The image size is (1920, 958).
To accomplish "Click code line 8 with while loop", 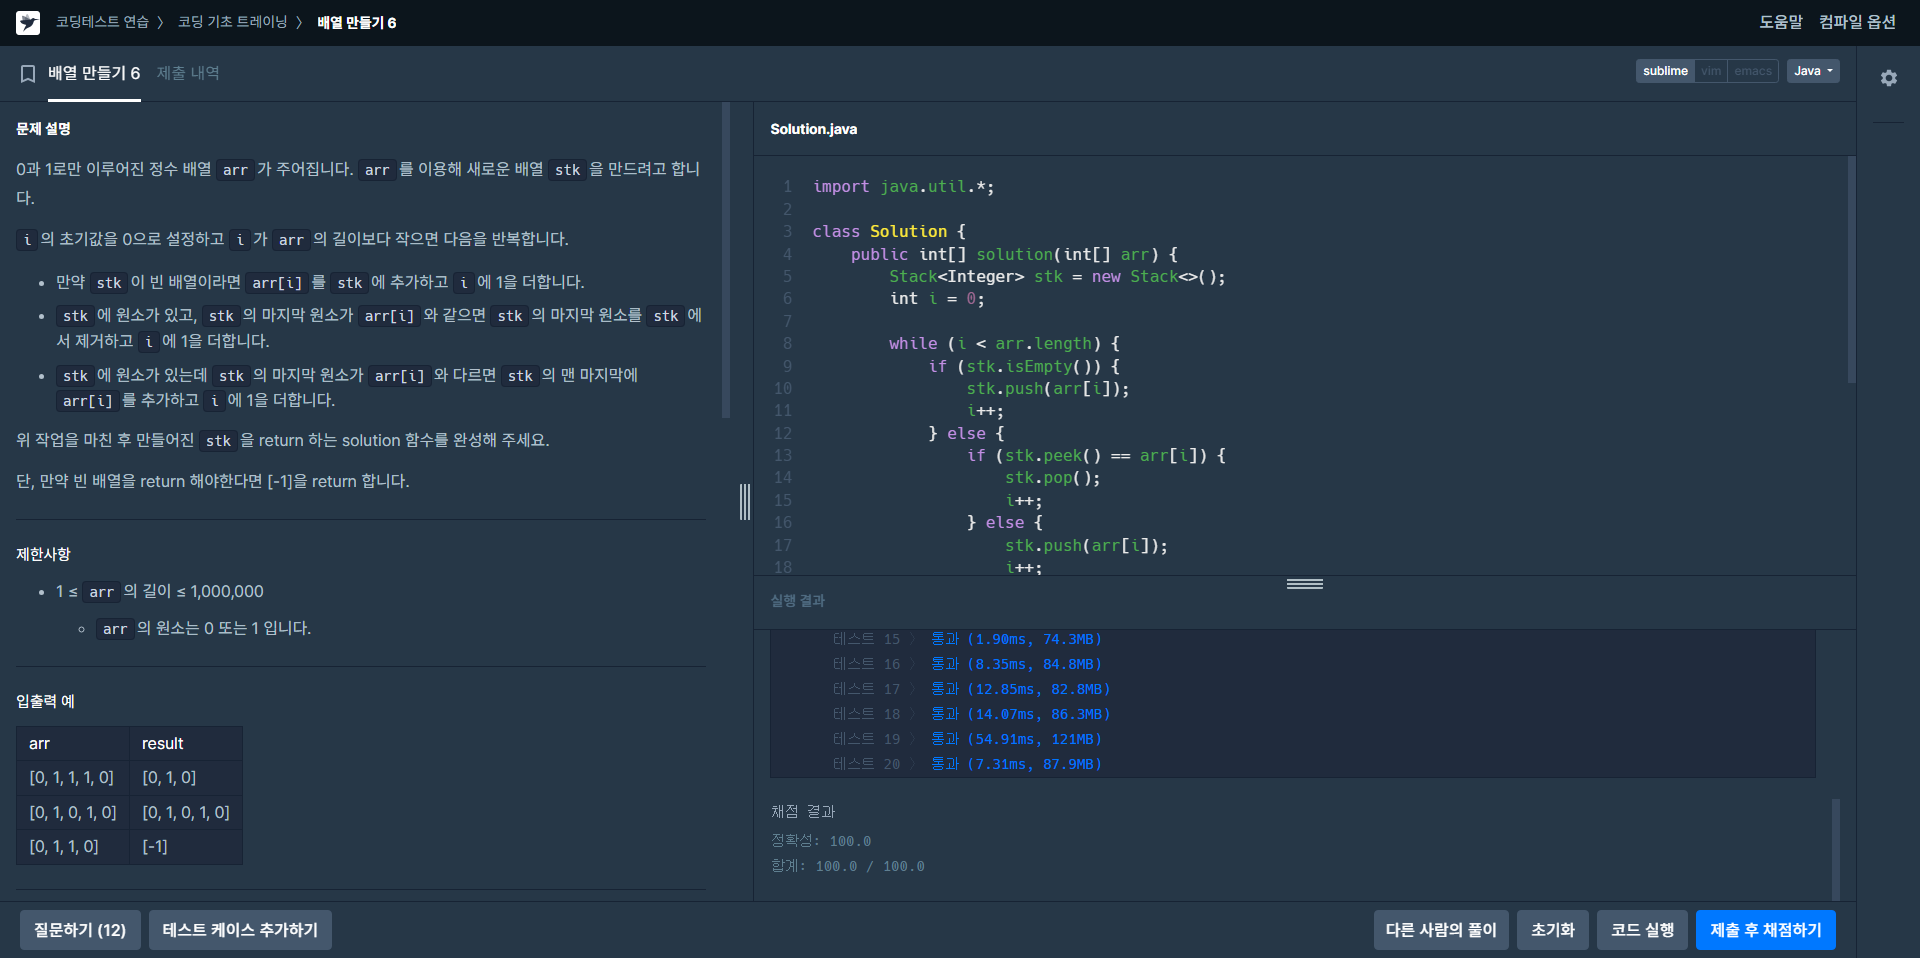I will coord(1004,344).
